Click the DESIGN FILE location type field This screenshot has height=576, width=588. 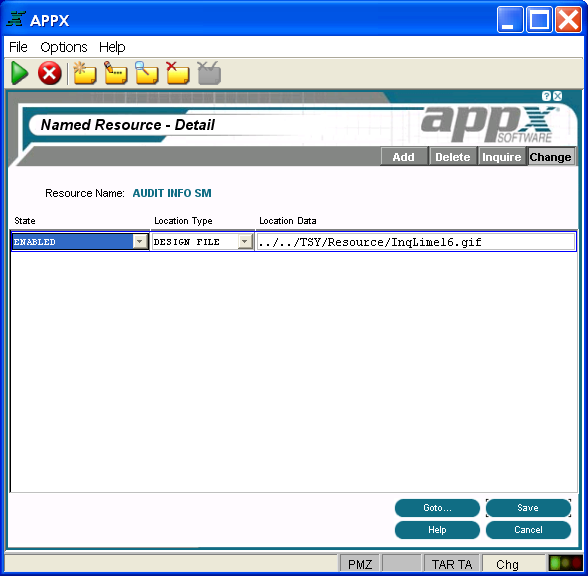202,242
